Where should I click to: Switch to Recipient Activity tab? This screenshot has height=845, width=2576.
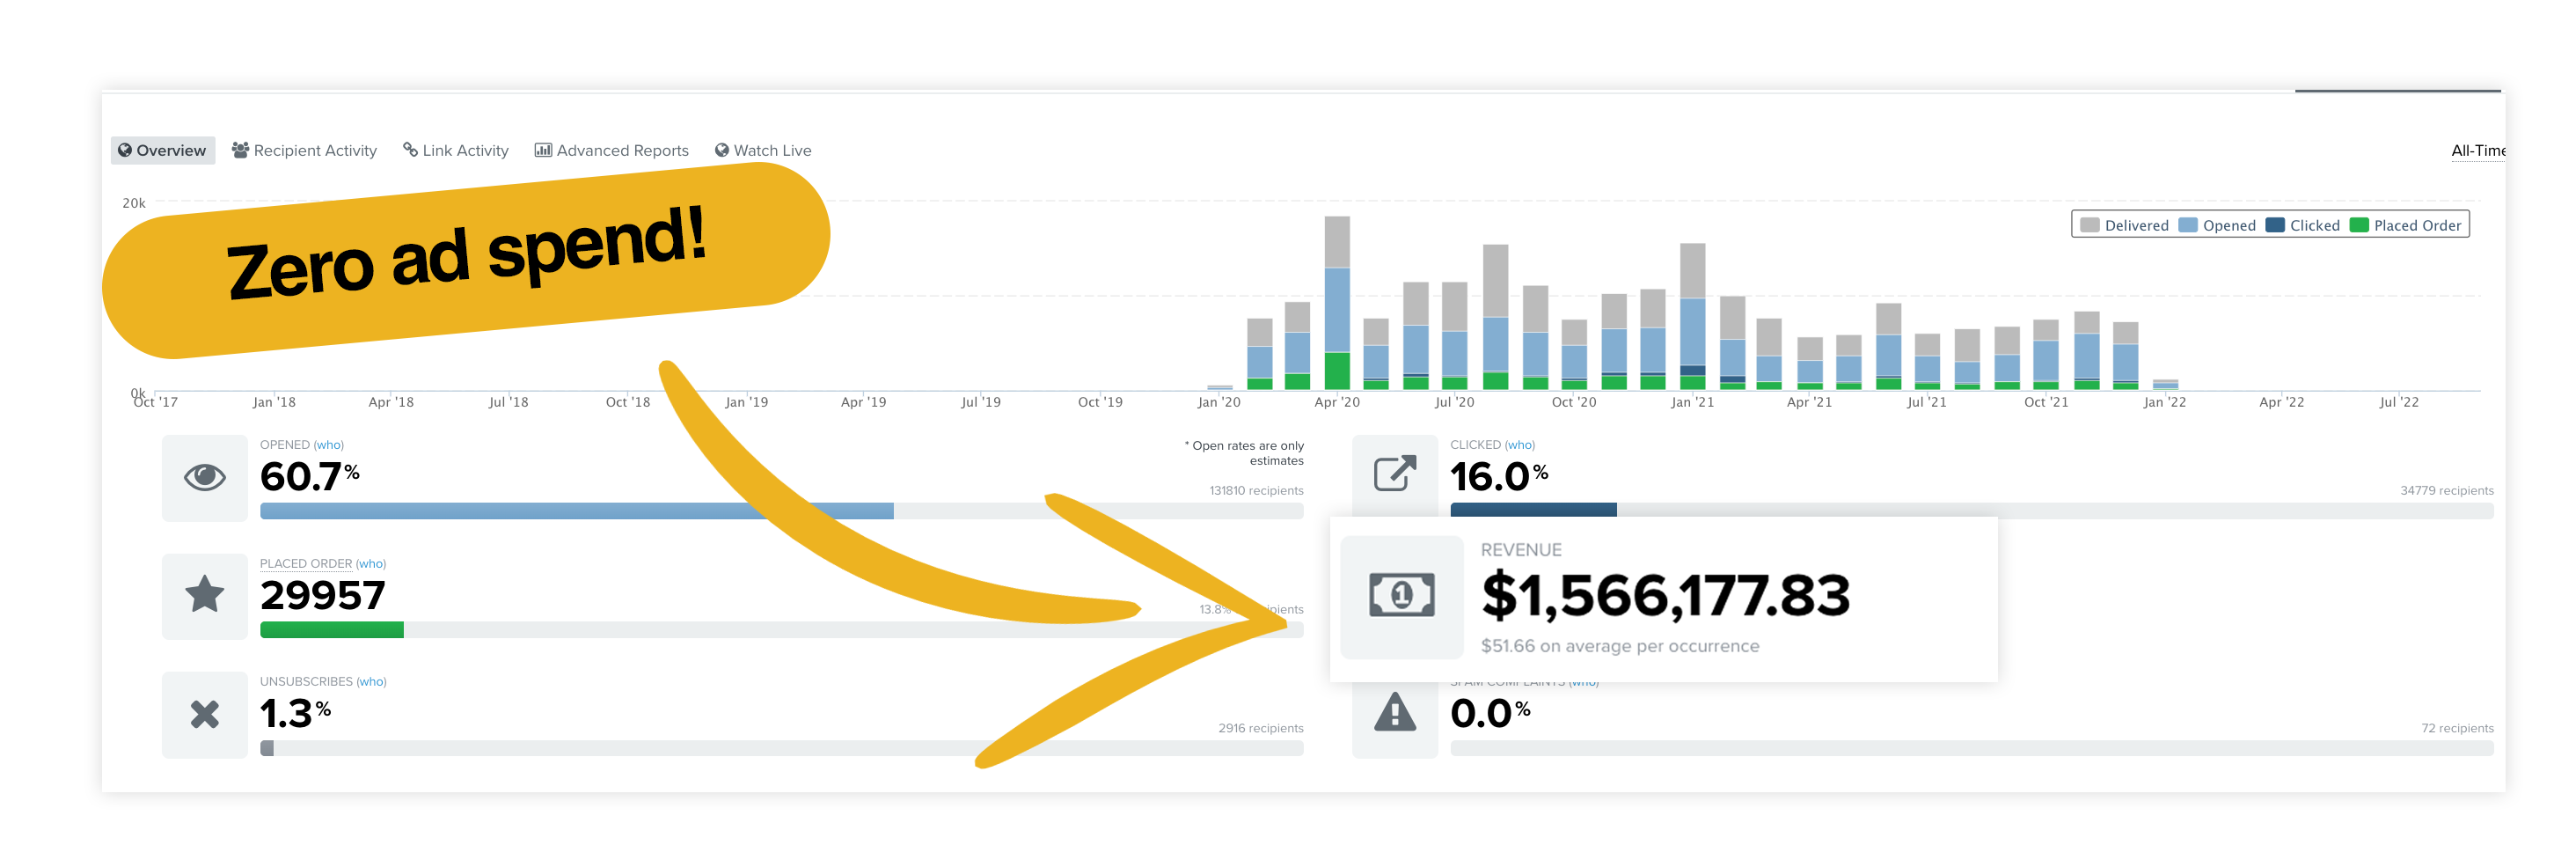click(x=304, y=150)
